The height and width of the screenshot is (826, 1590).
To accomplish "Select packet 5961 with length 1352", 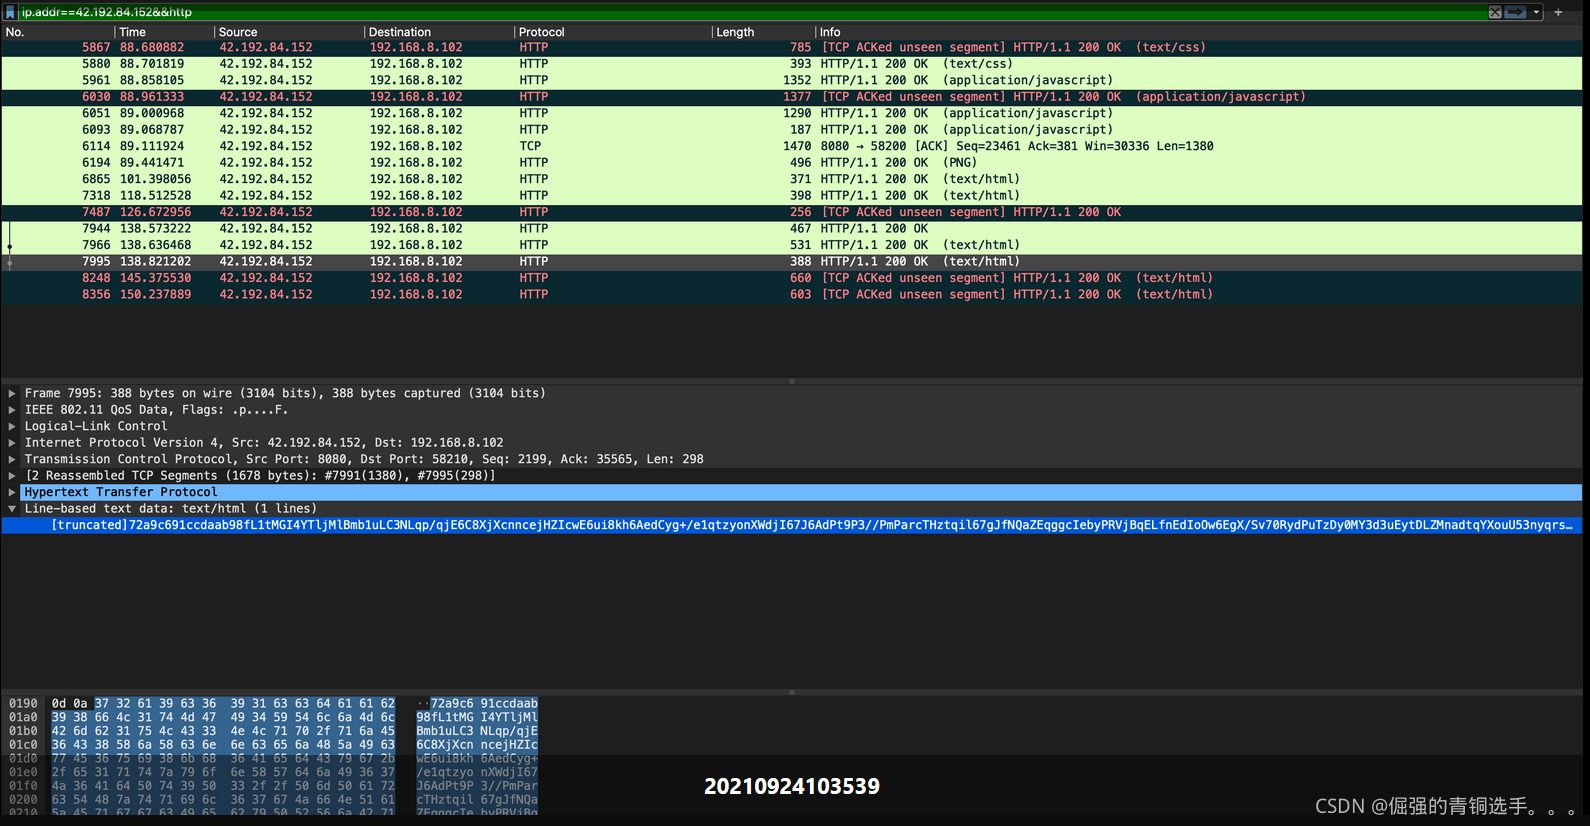I will click(x=792, y=80).
